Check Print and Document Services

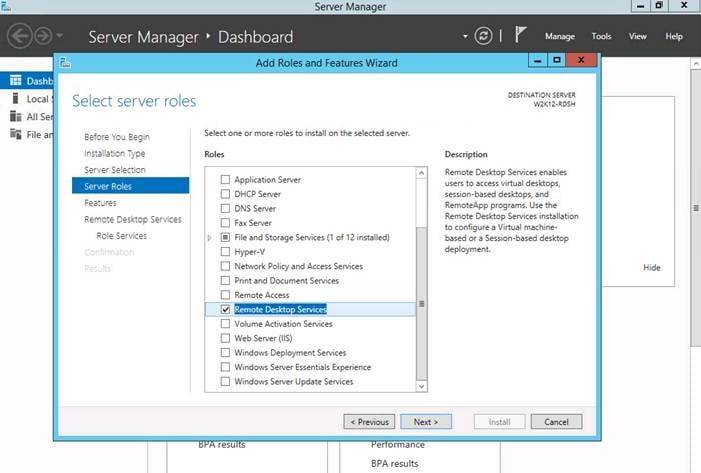click(x=225, y=280)
